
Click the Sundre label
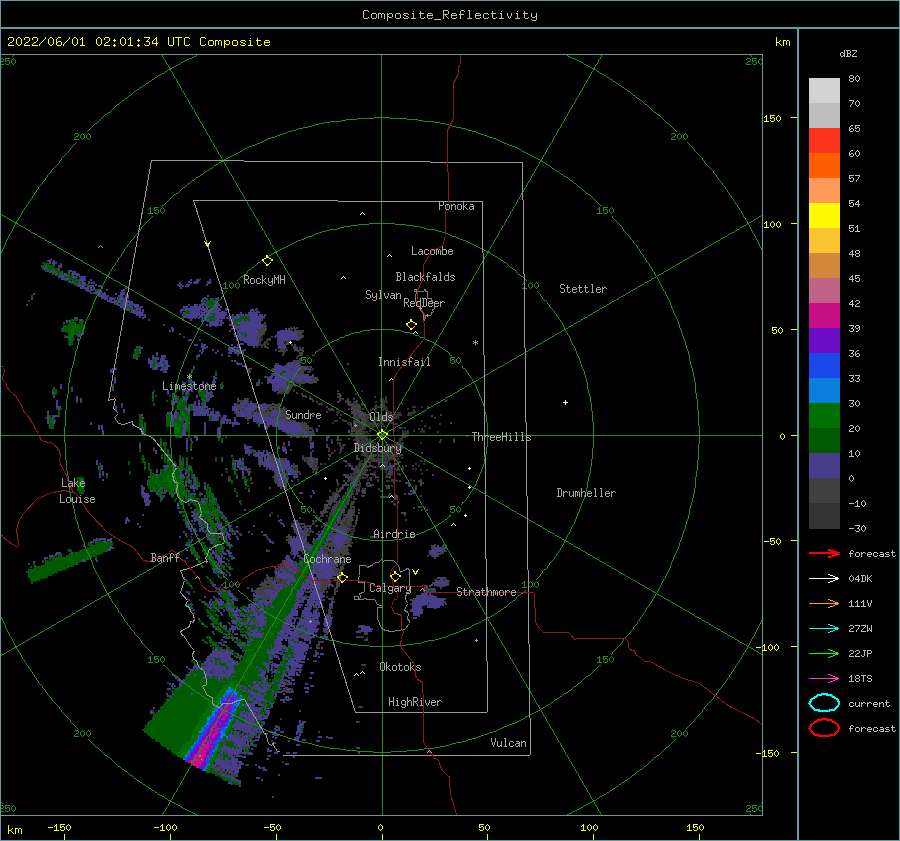pyautogui.click(x=303, y=414)
